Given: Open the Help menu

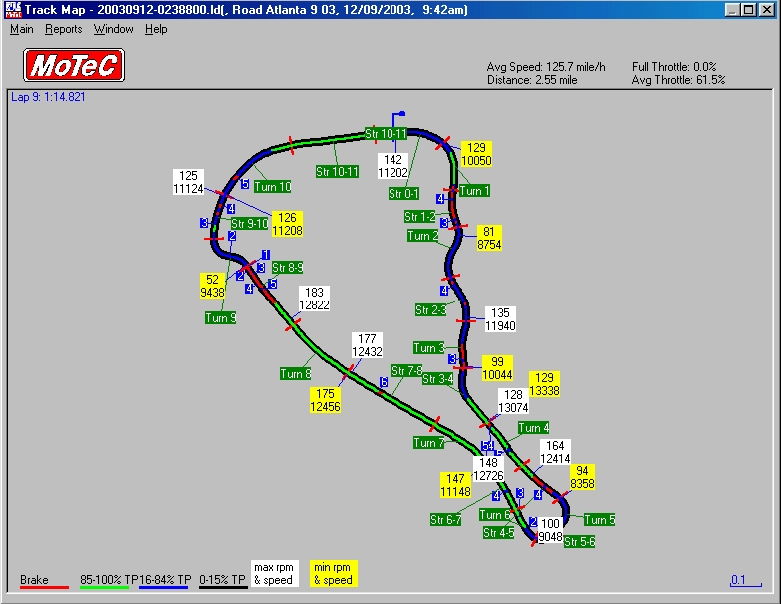Looking at the screenshot, I should [x=156, y=29].
